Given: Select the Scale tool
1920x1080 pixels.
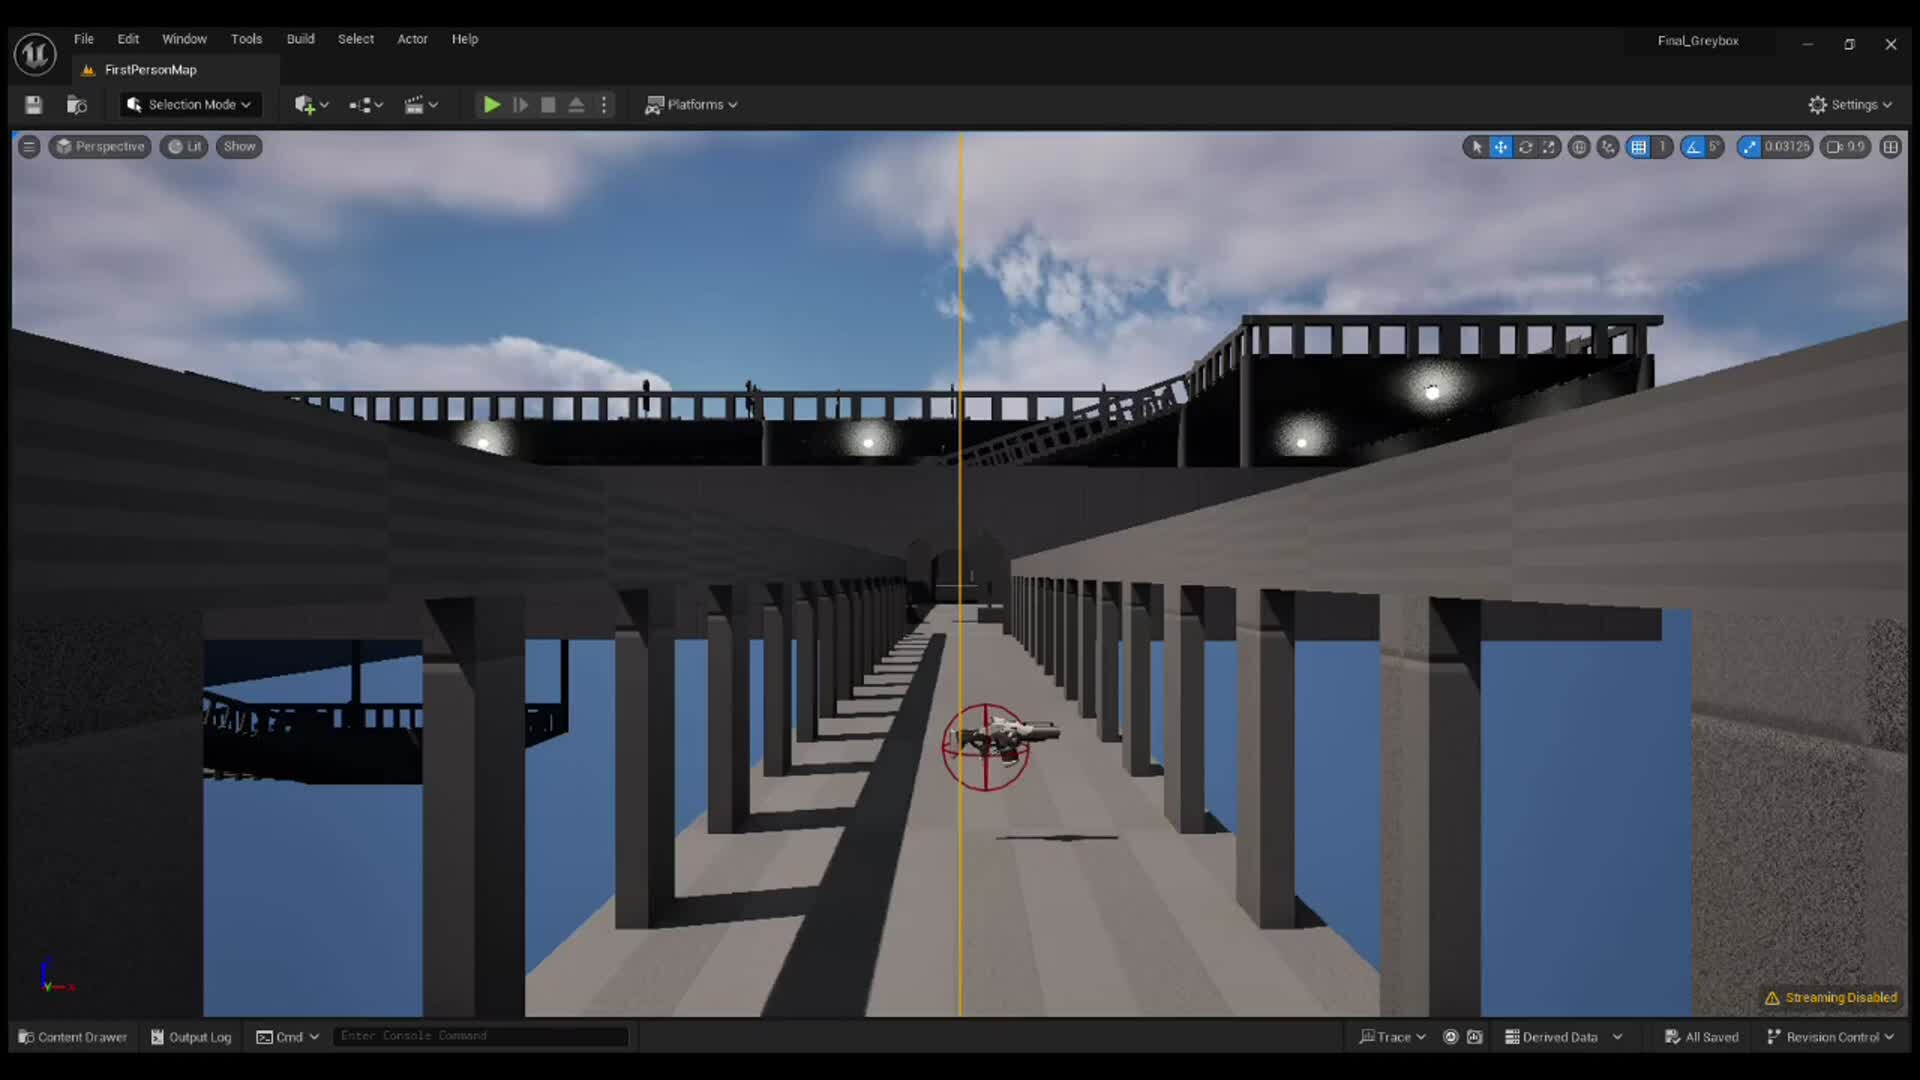Looking at the screenshot, I should (x=1550, y=147).
